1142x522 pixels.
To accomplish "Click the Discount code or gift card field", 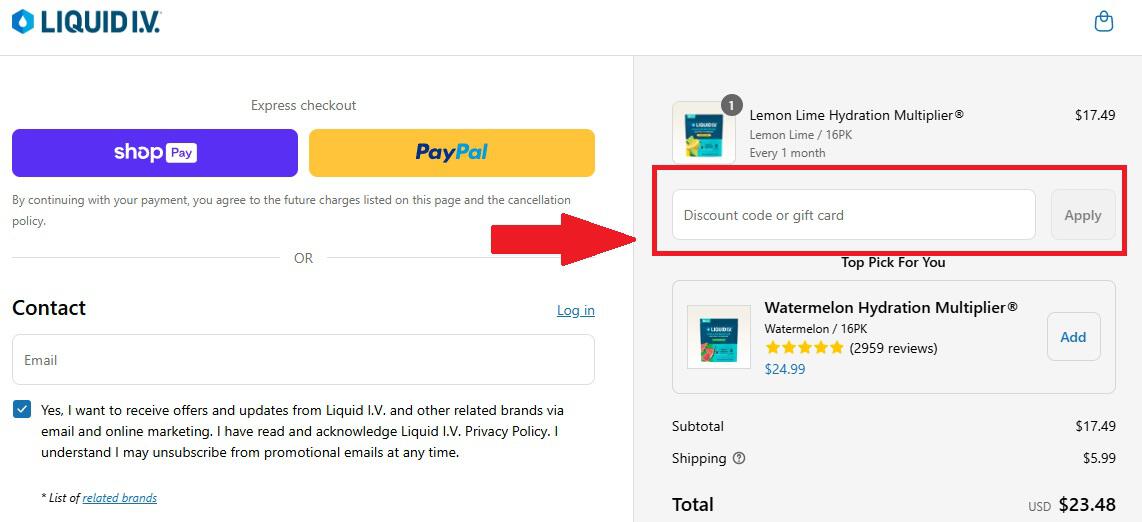I will click(x=854, y=215).
